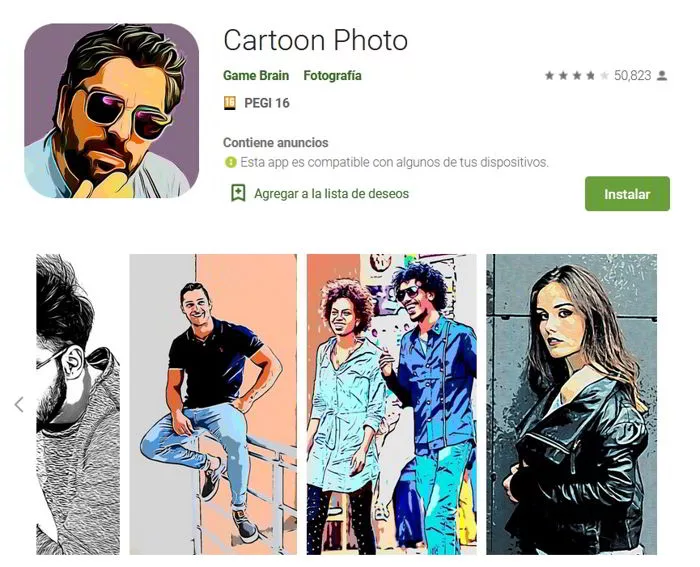Click the Cartoon Photo app icon
Screen dimensions: 700x567
pyautogui.click(x=111, y=111)
